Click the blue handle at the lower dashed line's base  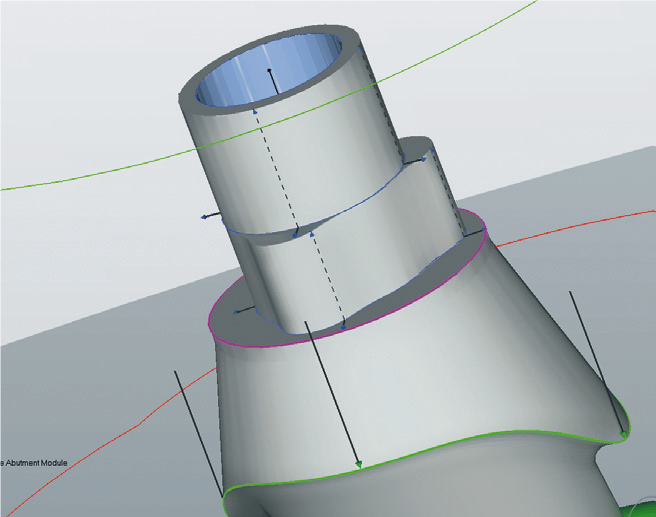(342, 324)
